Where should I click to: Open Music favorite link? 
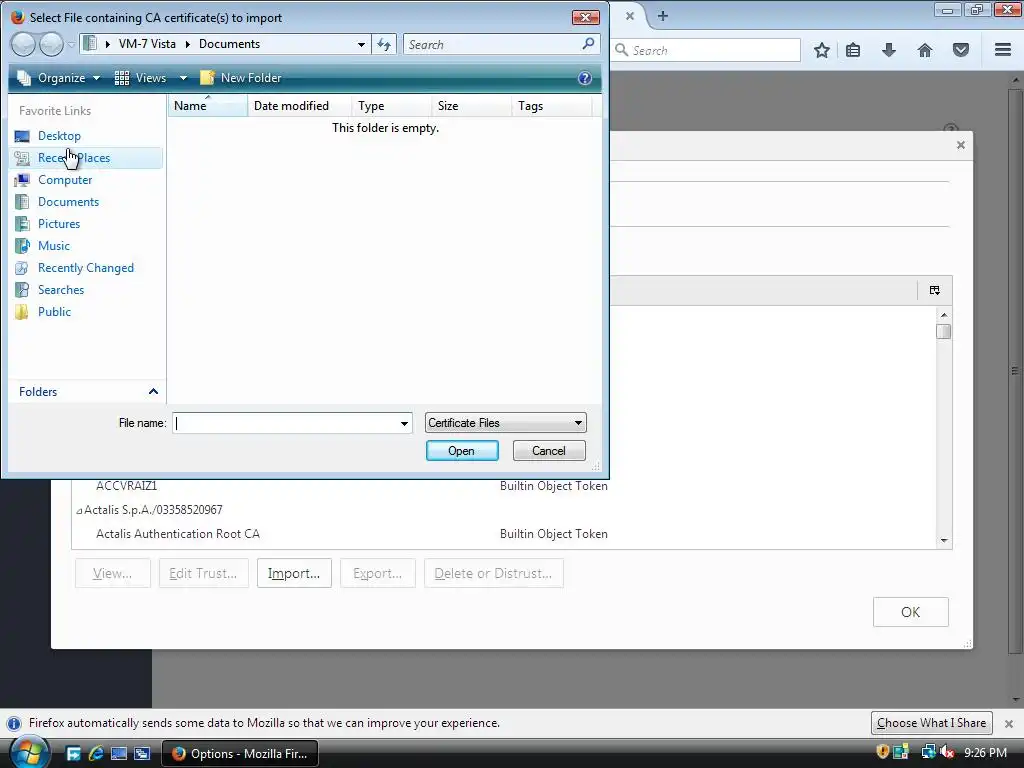(x=54, y=246)
